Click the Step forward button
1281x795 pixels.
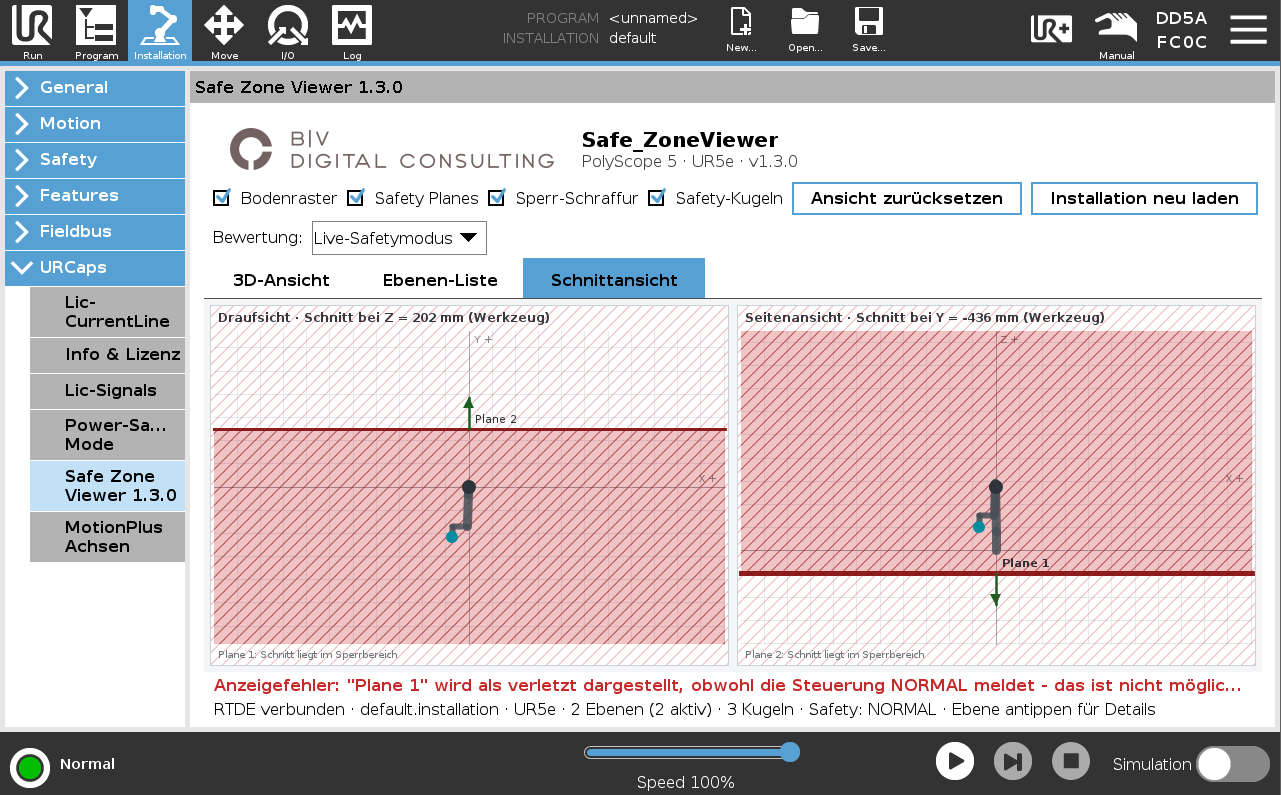1013,761
